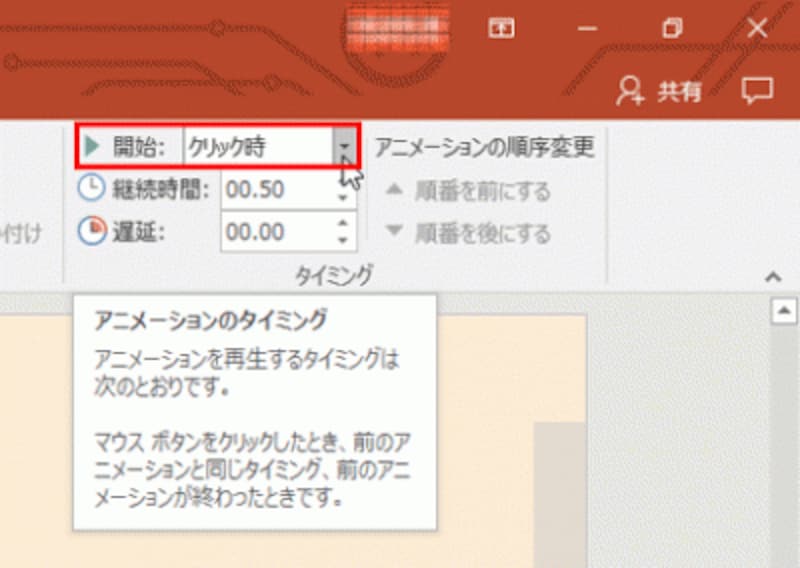
Task: Click the 遅延 delay field 00.00
Action: point(277,232)
